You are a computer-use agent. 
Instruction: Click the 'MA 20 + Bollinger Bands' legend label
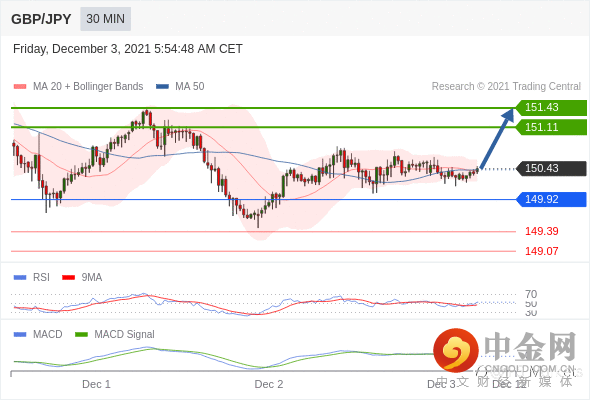(x=88, y=87)
